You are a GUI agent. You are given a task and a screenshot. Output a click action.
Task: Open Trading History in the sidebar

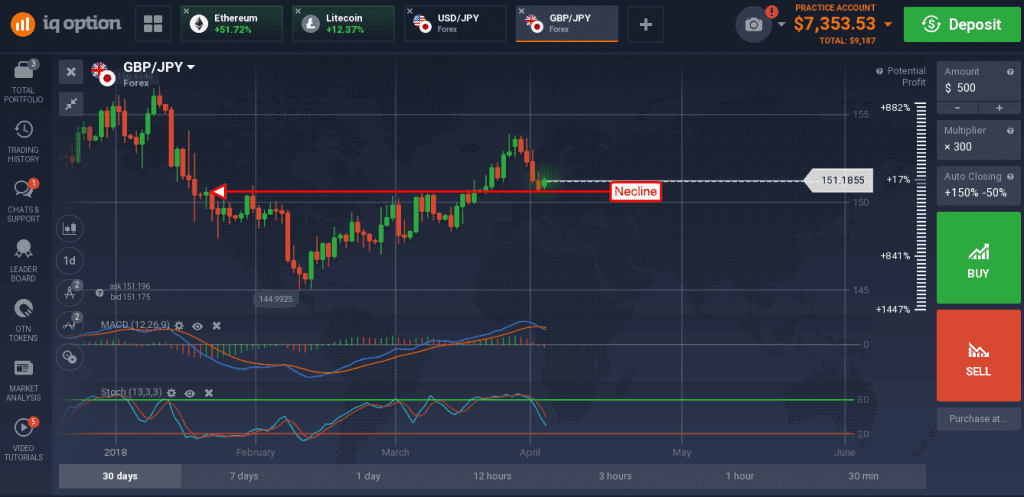click(x=24, y=140)
